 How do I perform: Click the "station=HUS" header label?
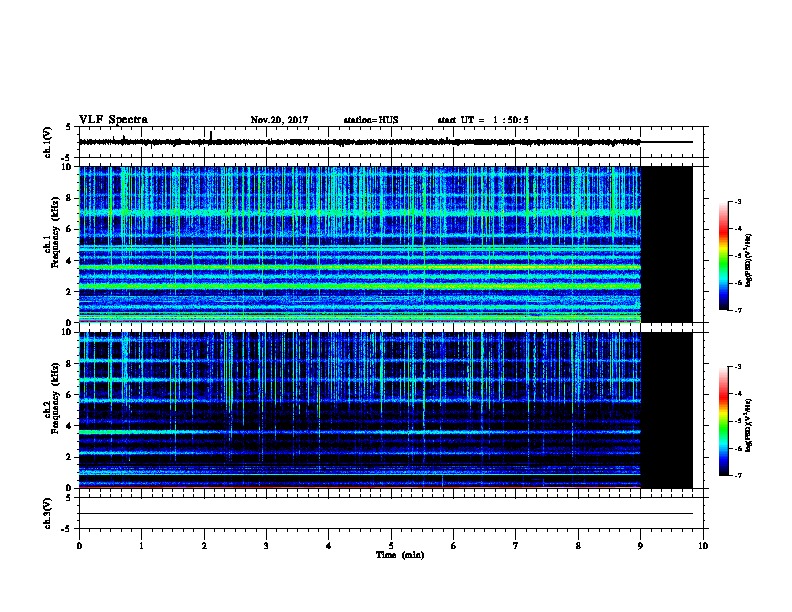[371, 120]
